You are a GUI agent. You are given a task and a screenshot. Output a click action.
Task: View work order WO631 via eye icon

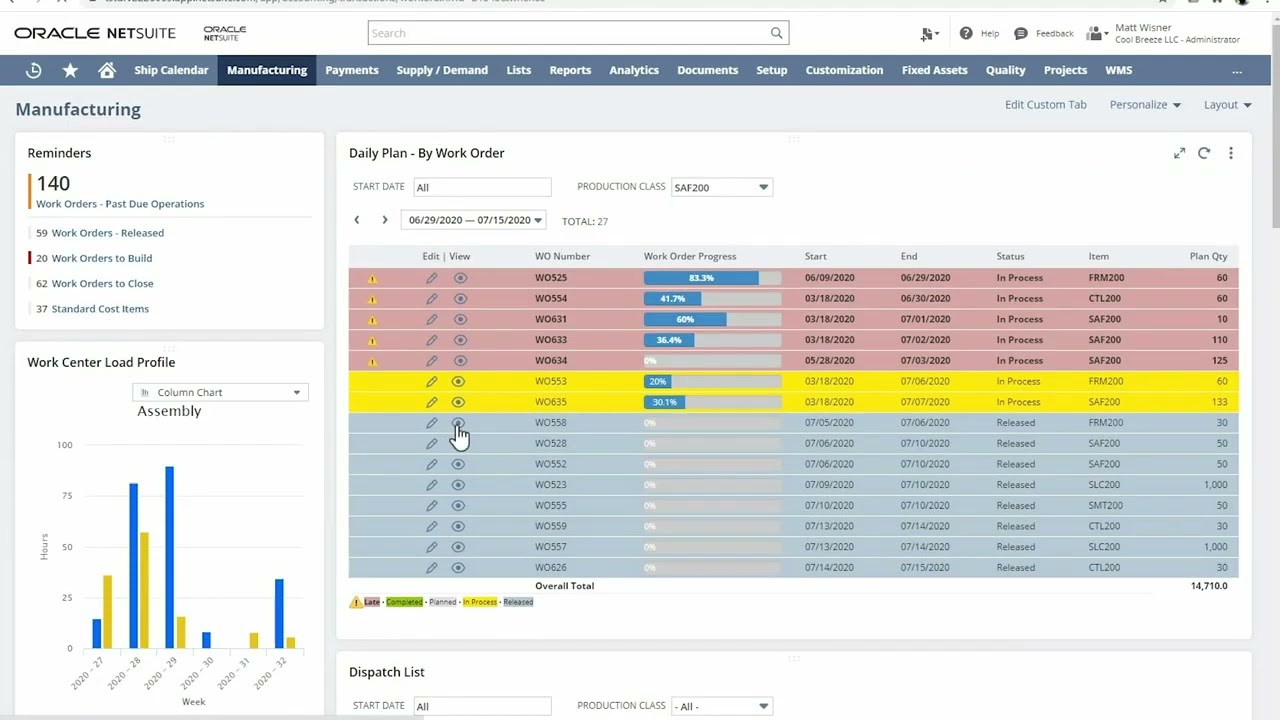460,319
